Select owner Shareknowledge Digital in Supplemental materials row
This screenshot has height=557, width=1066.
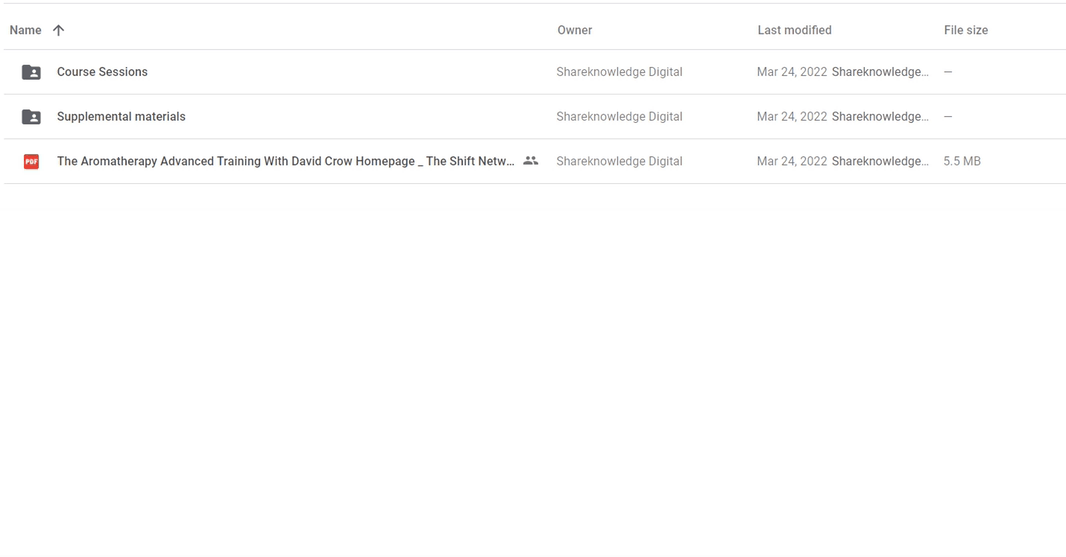[x=619, y=117]
